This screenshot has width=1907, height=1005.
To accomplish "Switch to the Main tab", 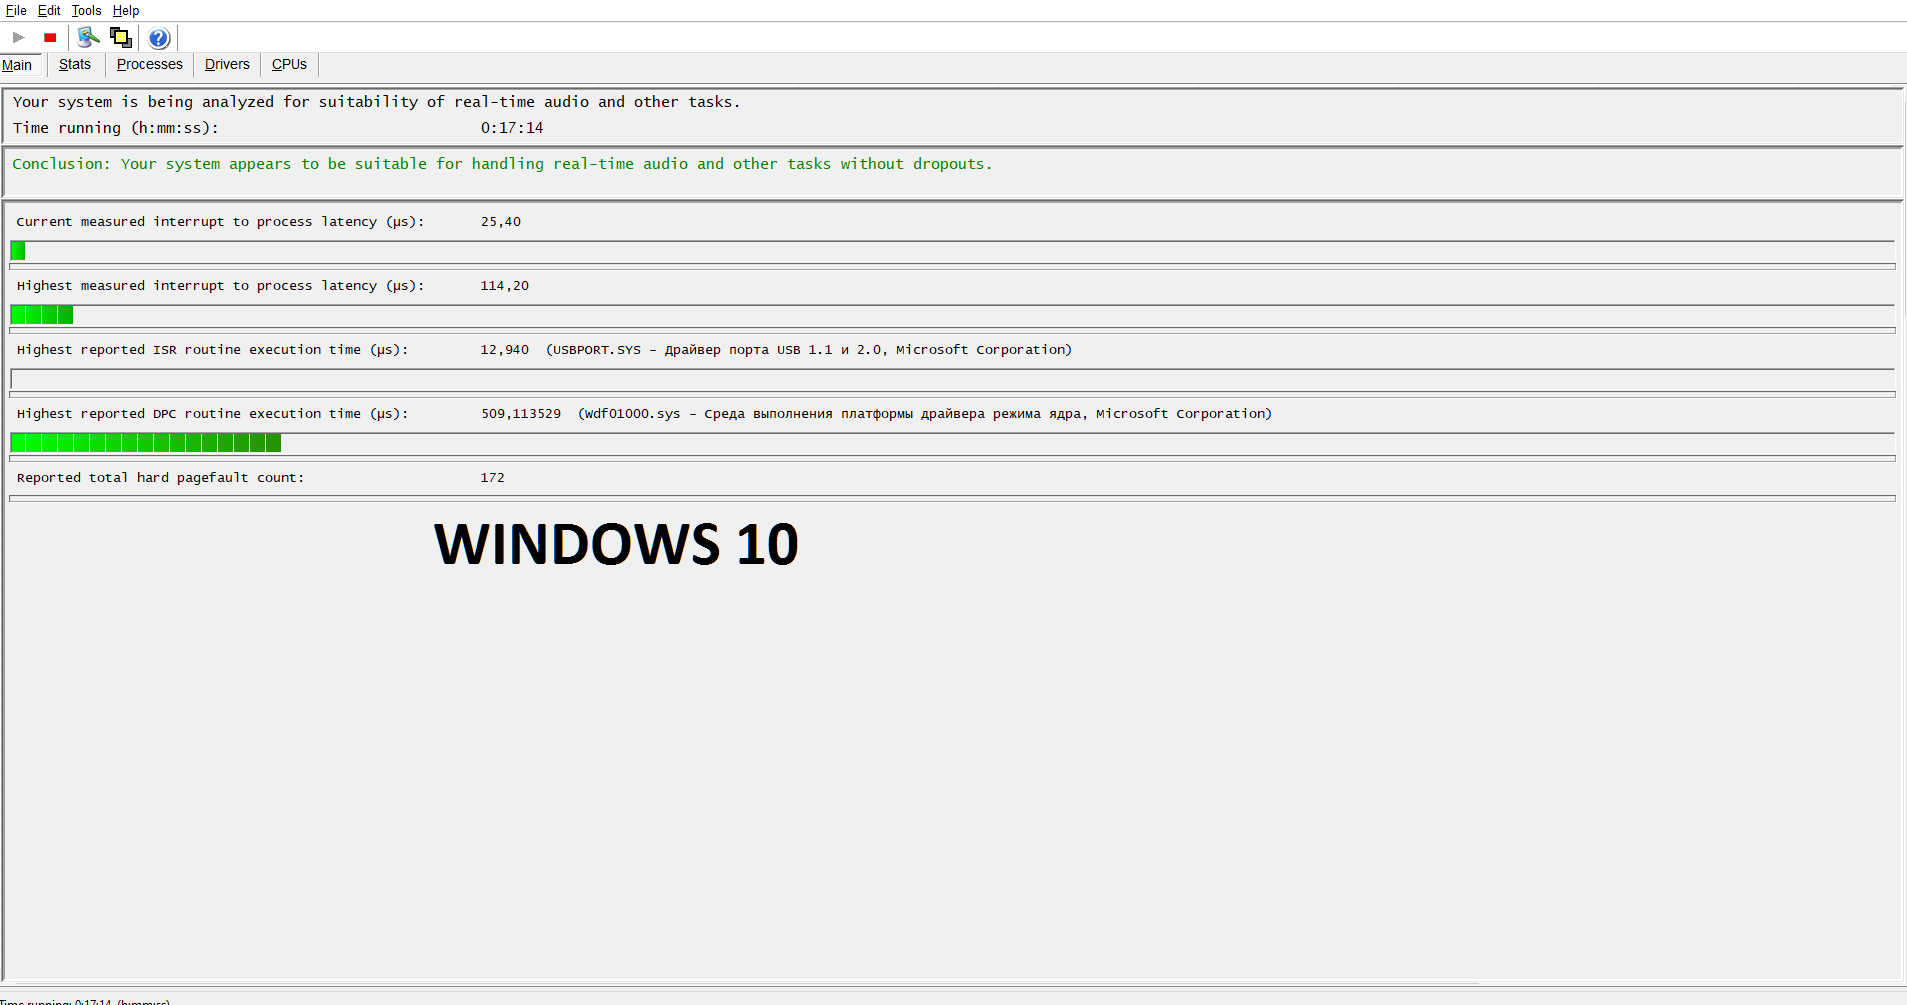I will (17, 65).
